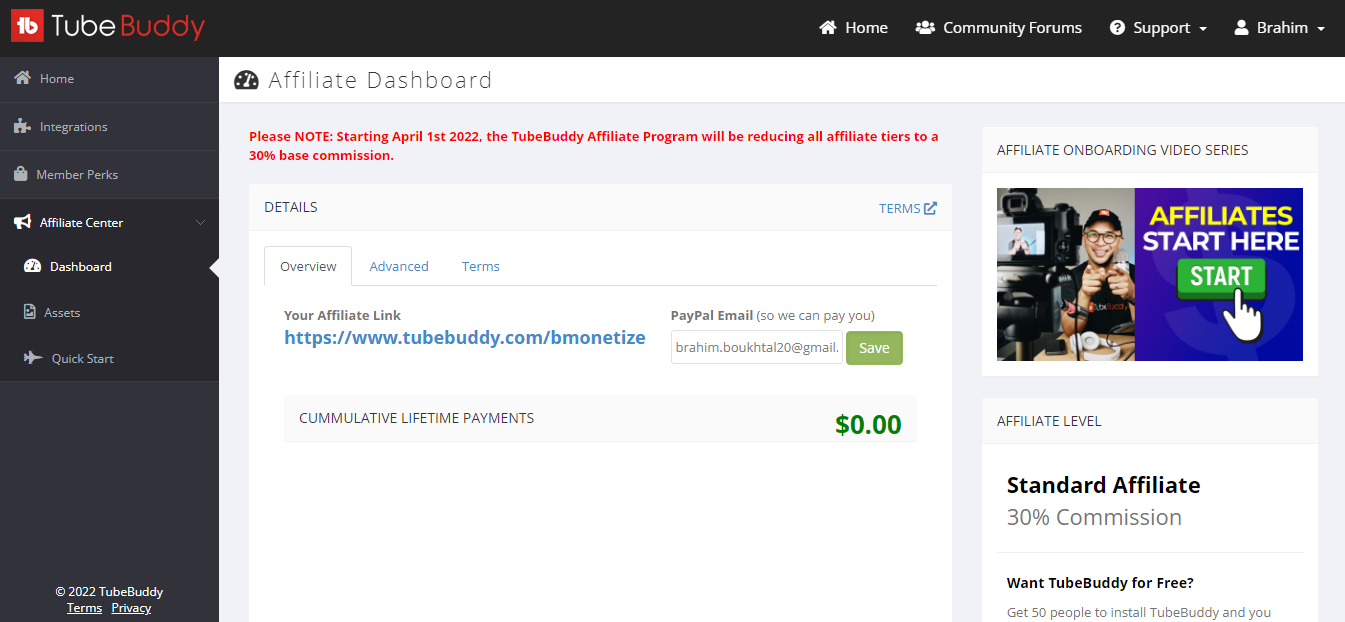This screenshot has height=622, width=1345.
Task: Click the $0.00 lifetime payments value
Action: point(868,424)
